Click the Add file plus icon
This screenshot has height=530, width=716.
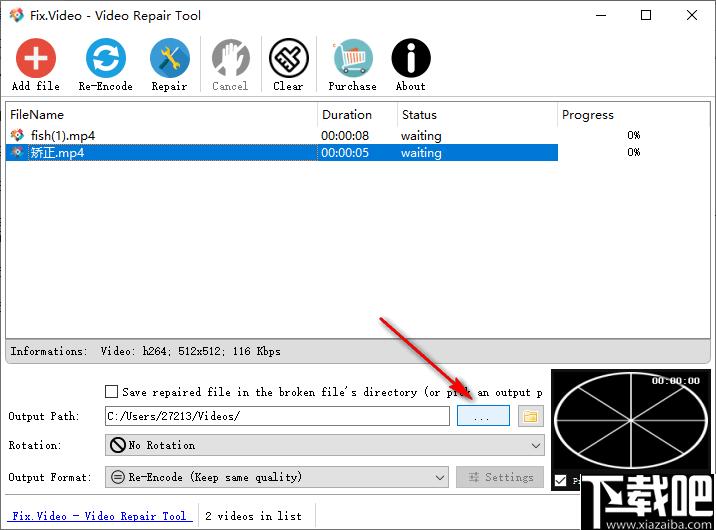click(x=36, y=58)
